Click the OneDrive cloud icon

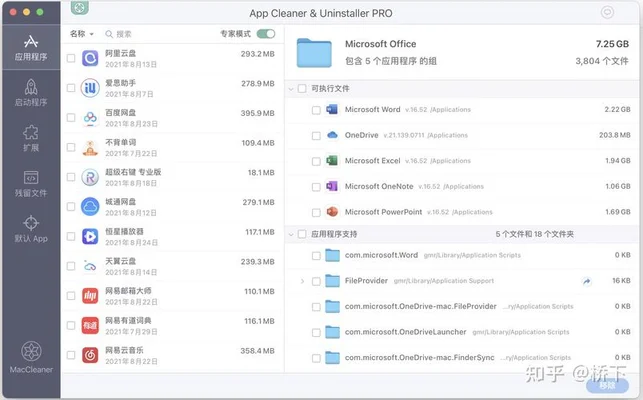[x=332, y=135]
